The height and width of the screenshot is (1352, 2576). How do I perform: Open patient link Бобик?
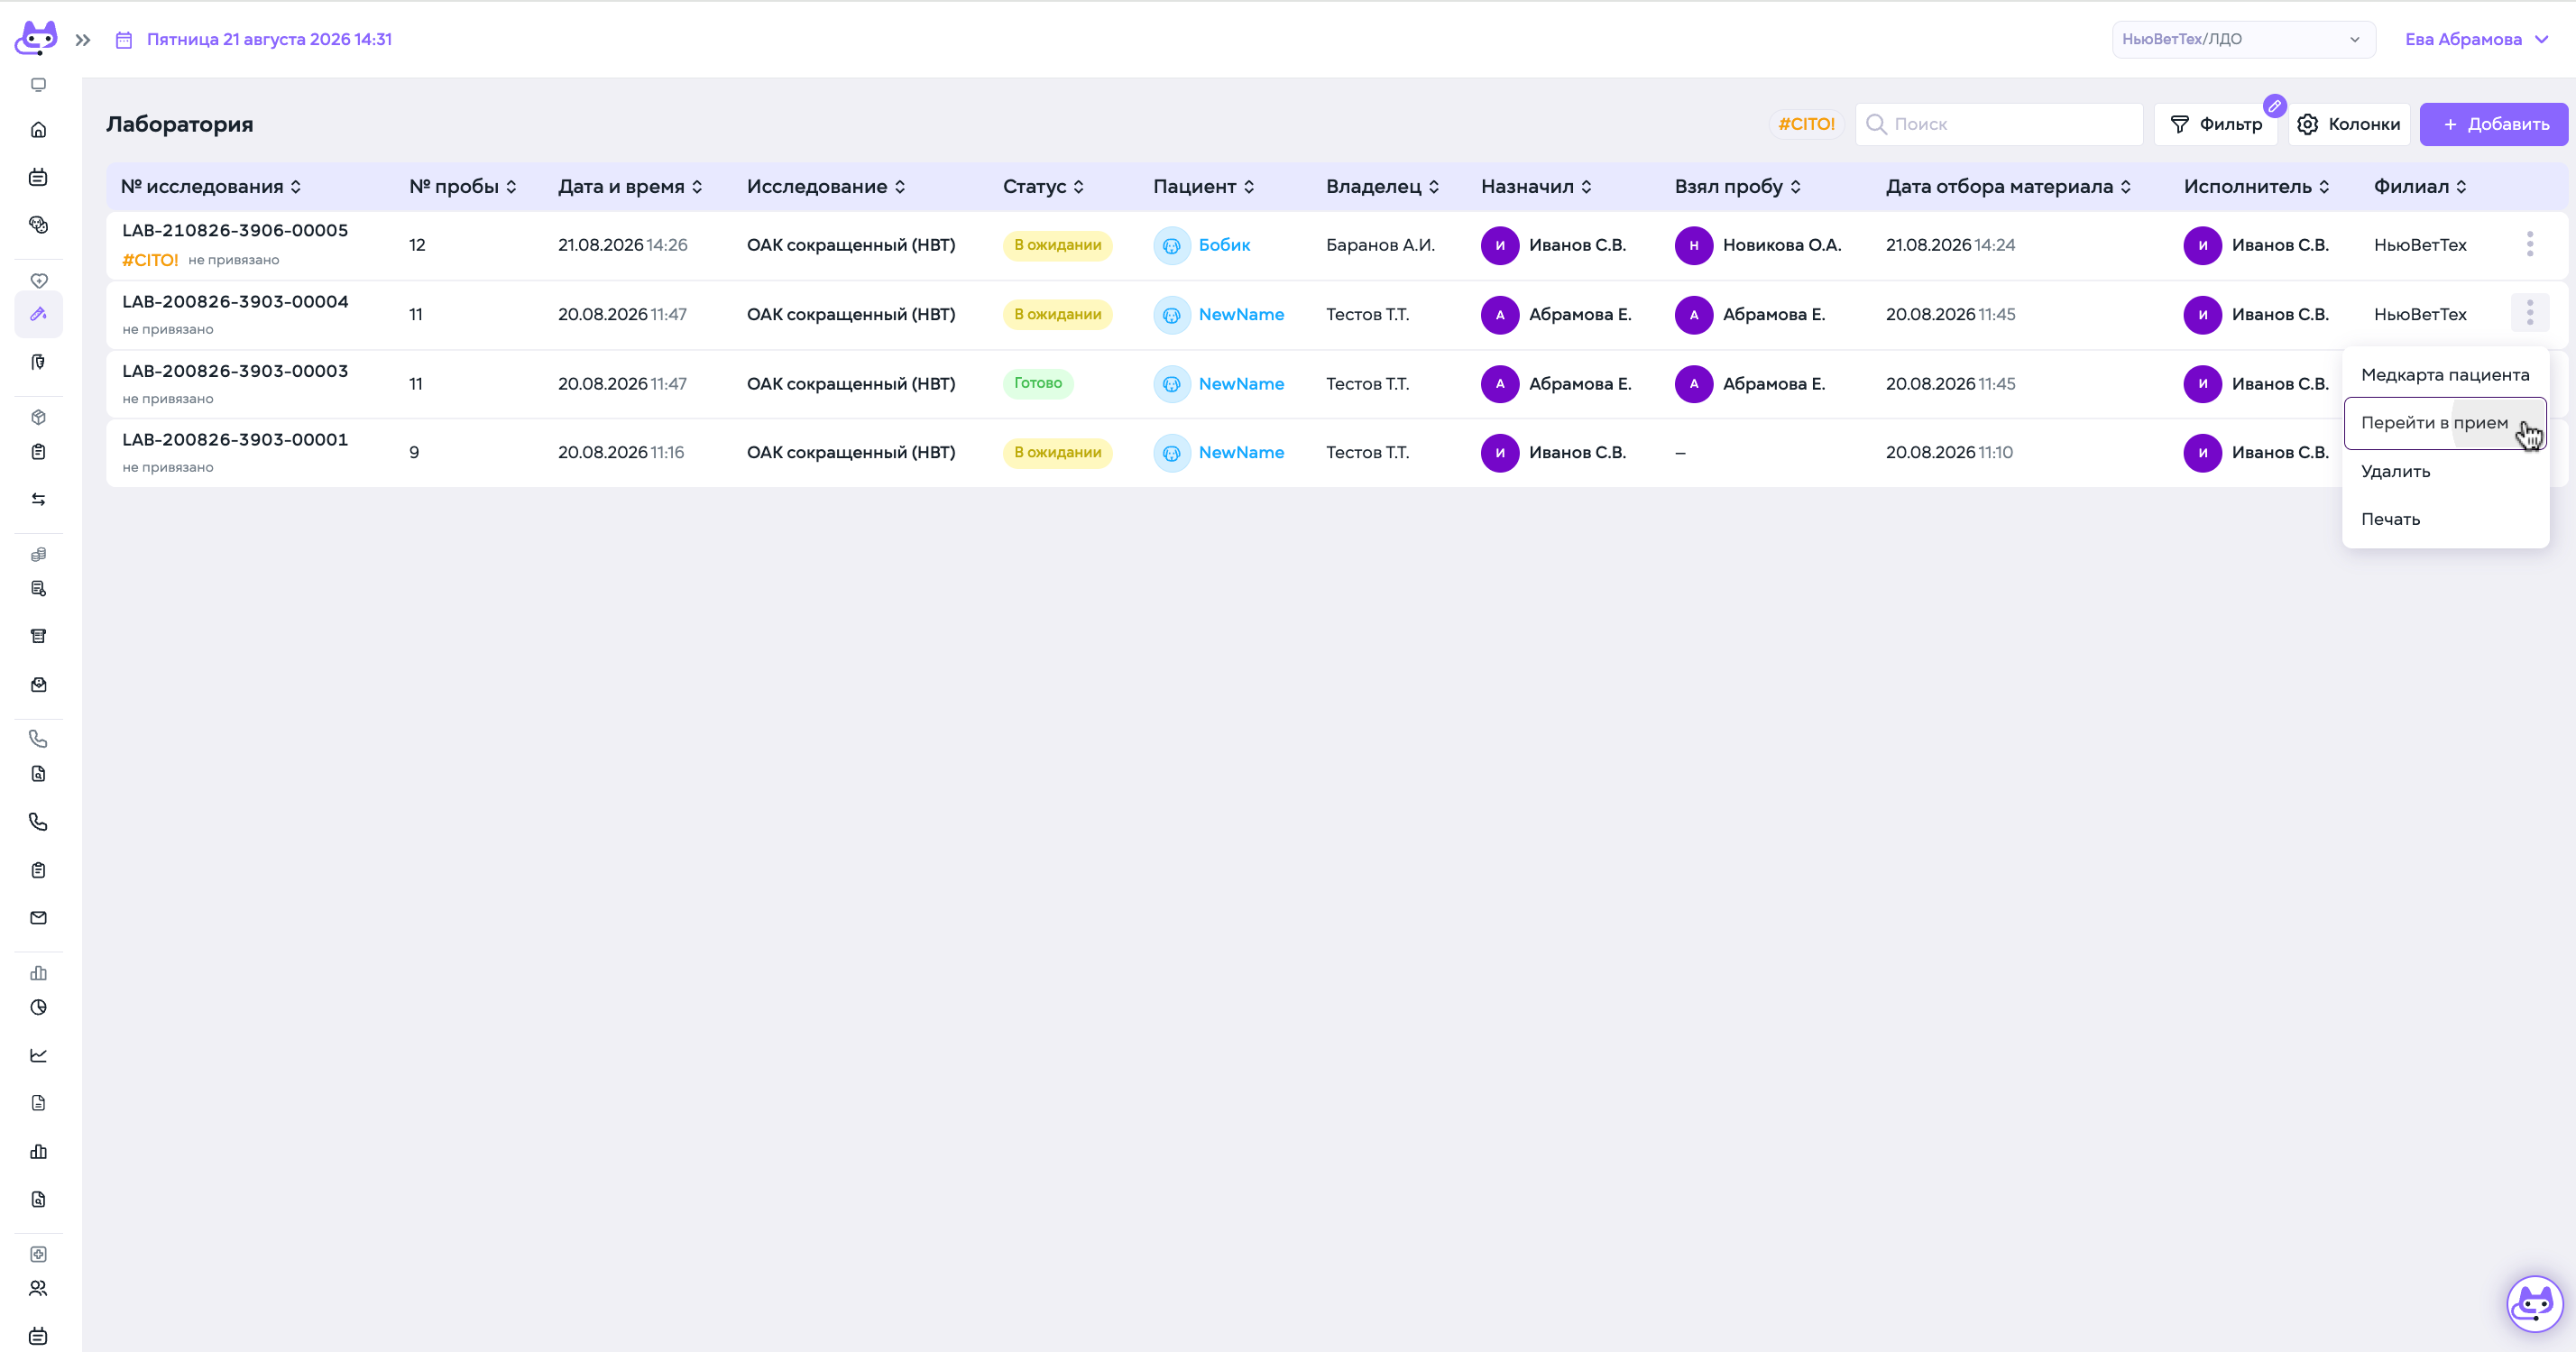coord(1223,245)
